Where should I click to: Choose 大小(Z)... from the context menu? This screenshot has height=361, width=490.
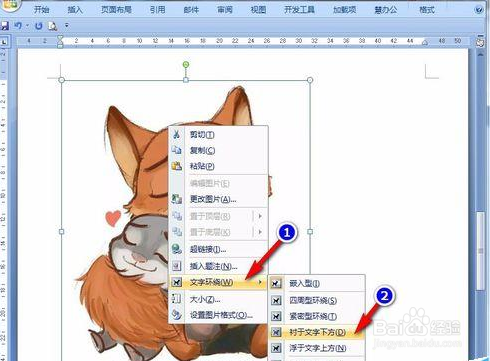218,299
